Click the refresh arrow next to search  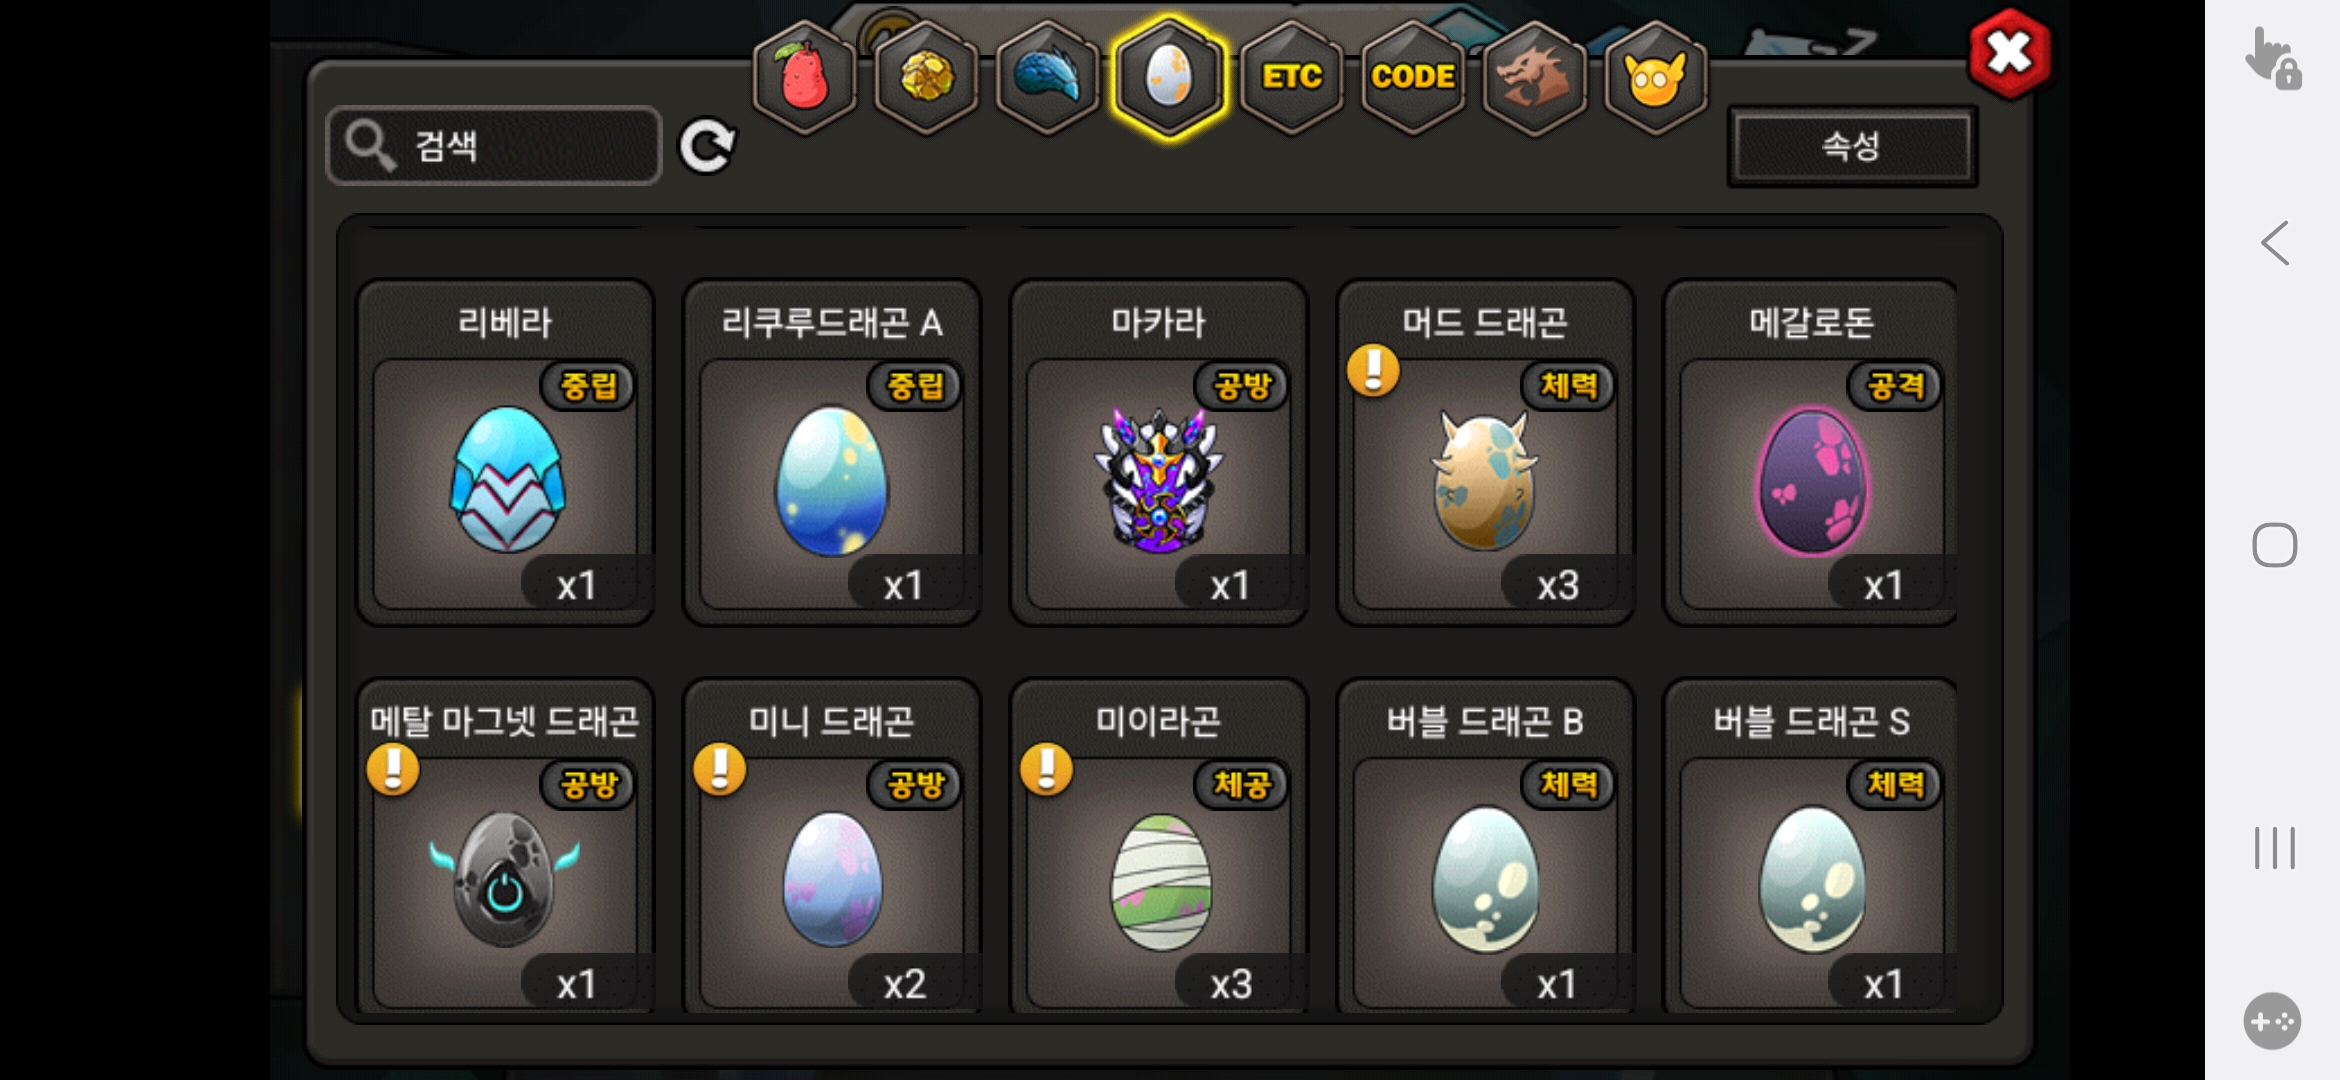pyautogui.click(x=707, y=147)
